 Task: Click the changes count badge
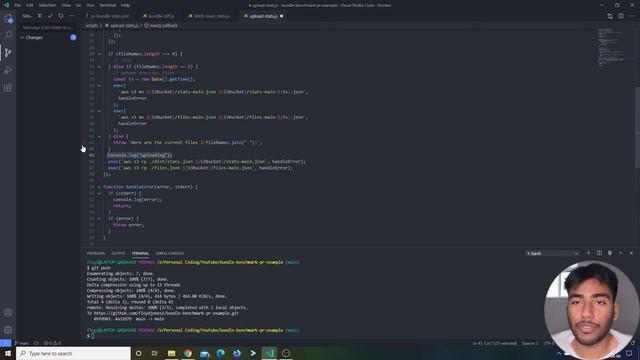pos(73,38)
